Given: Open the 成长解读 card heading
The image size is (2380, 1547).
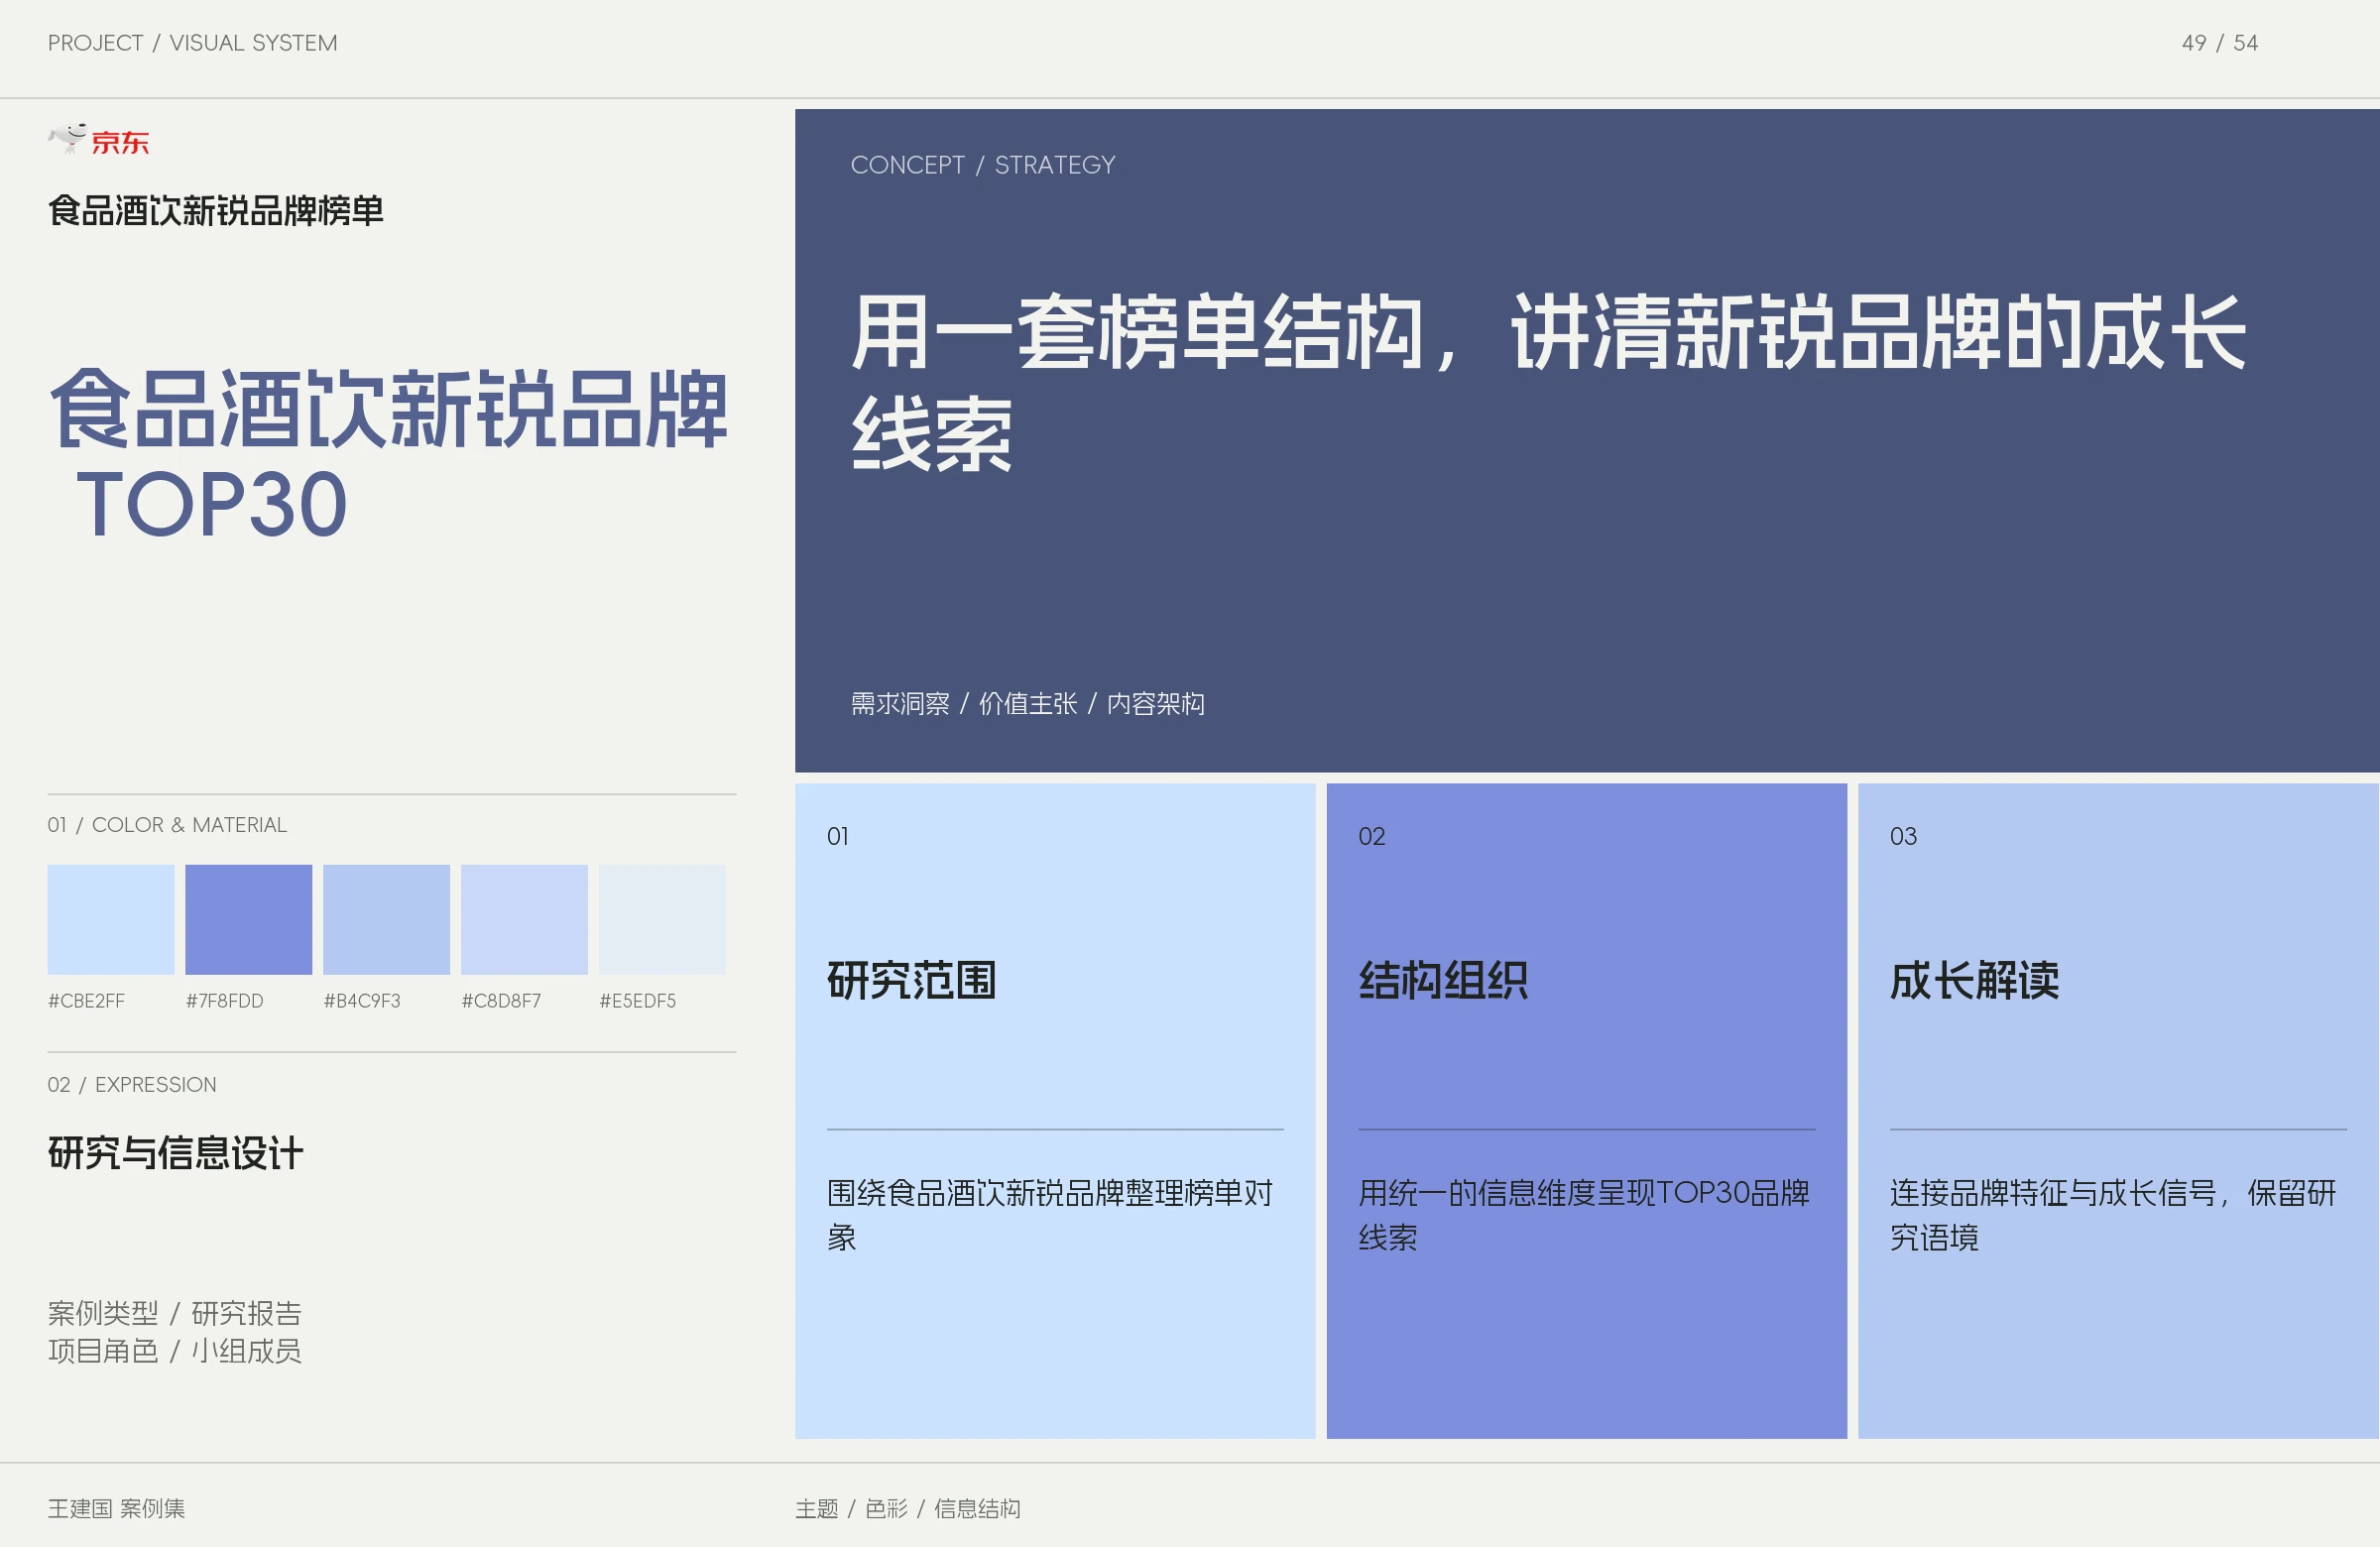Looking at the screenshot, I should pos(1975,980).
